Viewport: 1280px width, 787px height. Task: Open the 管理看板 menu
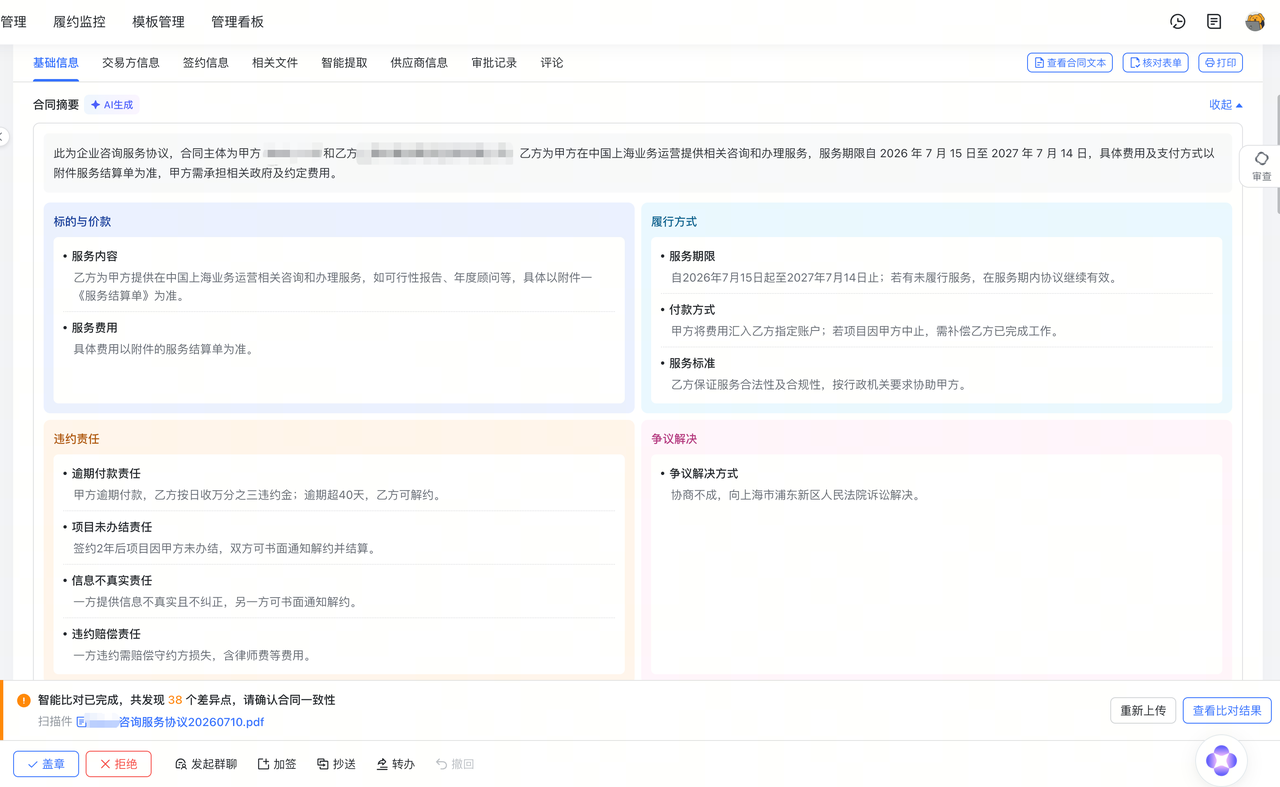(x=237, y=22)
